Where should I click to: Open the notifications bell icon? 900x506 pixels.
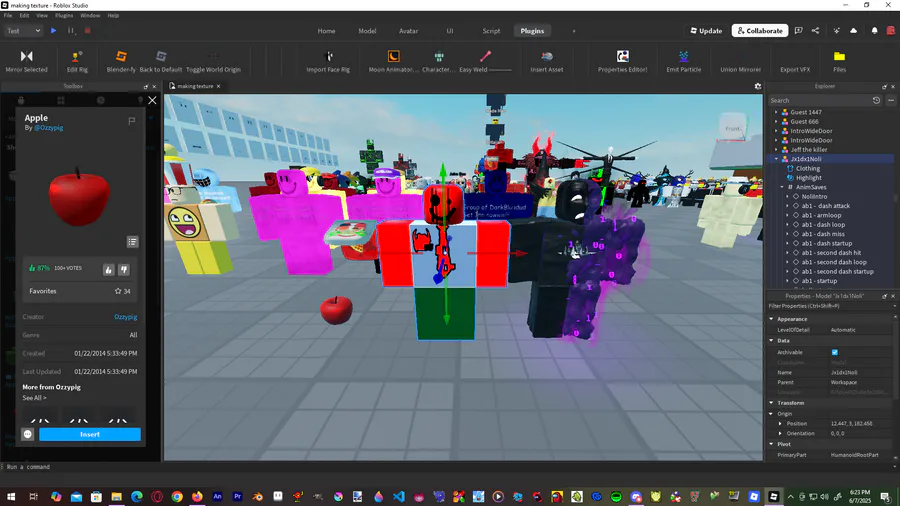tap(874, 31)
